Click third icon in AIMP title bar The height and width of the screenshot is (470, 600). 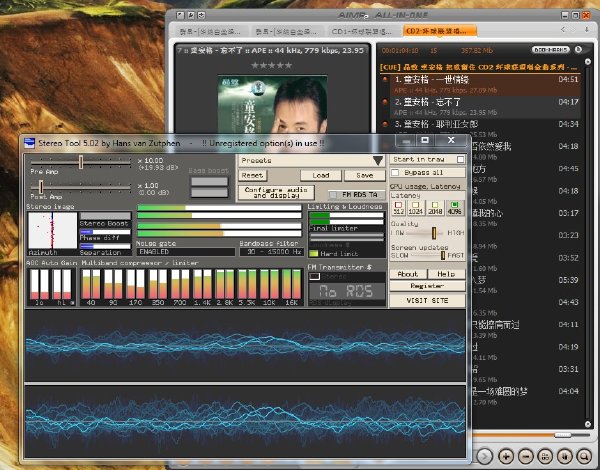tap(201, 15)
